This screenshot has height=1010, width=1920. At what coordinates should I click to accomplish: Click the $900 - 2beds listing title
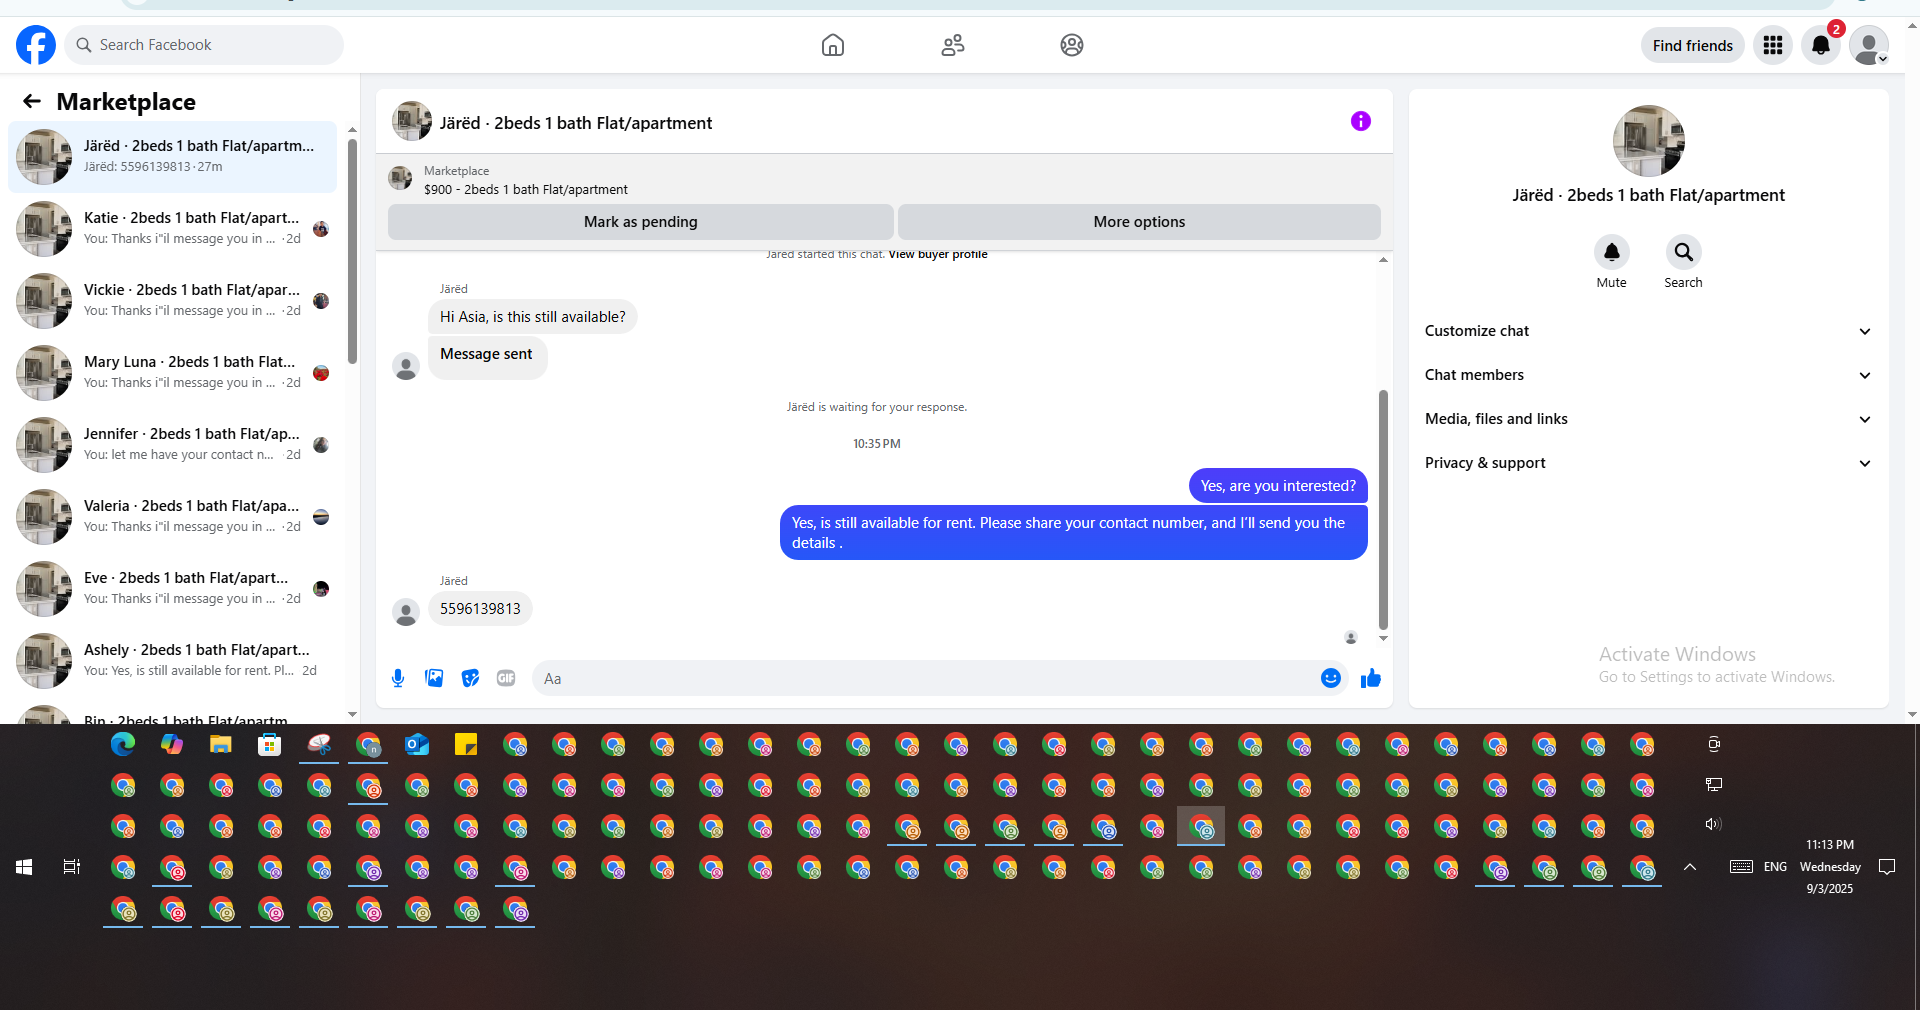tap(526, 190)
